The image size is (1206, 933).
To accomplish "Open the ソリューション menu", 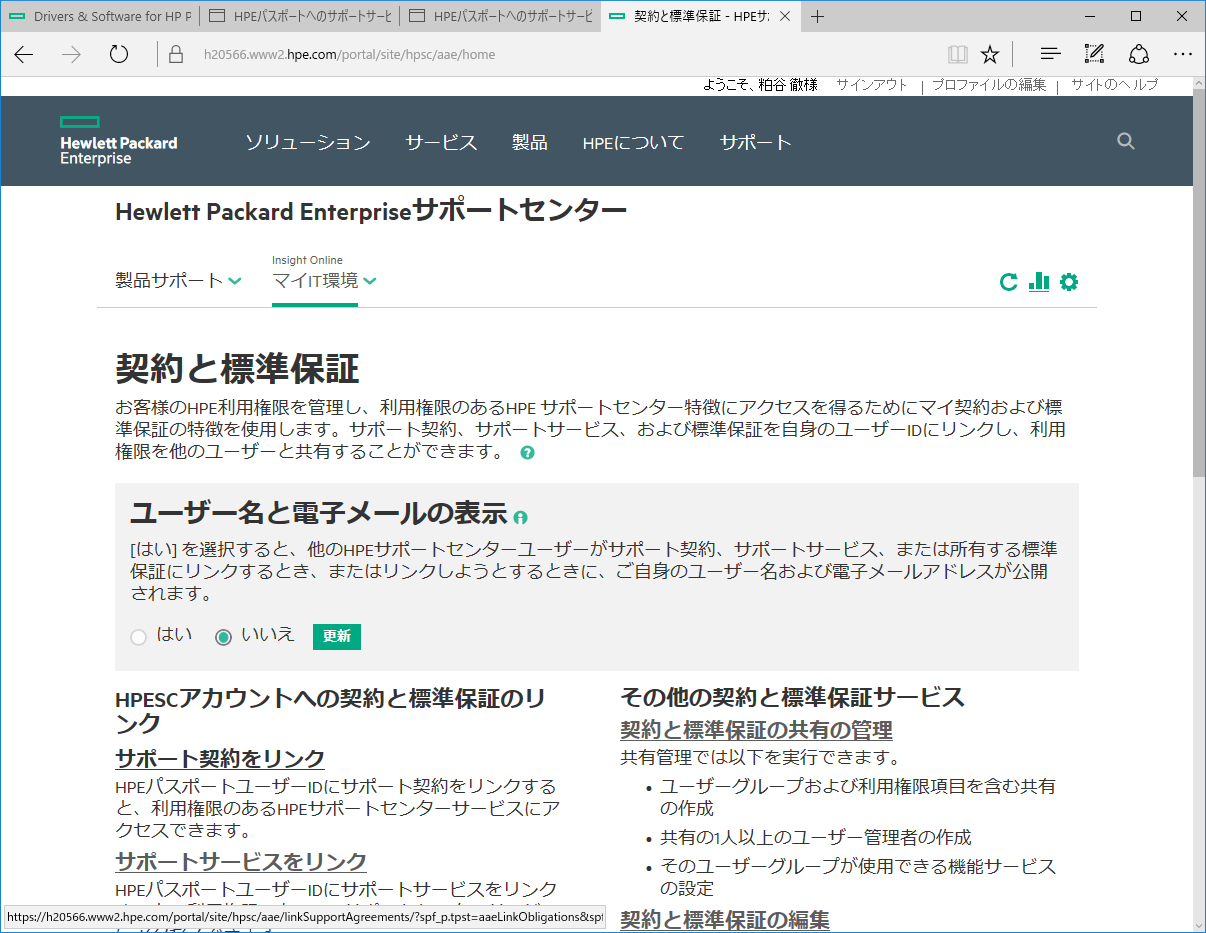I will 308,142.
